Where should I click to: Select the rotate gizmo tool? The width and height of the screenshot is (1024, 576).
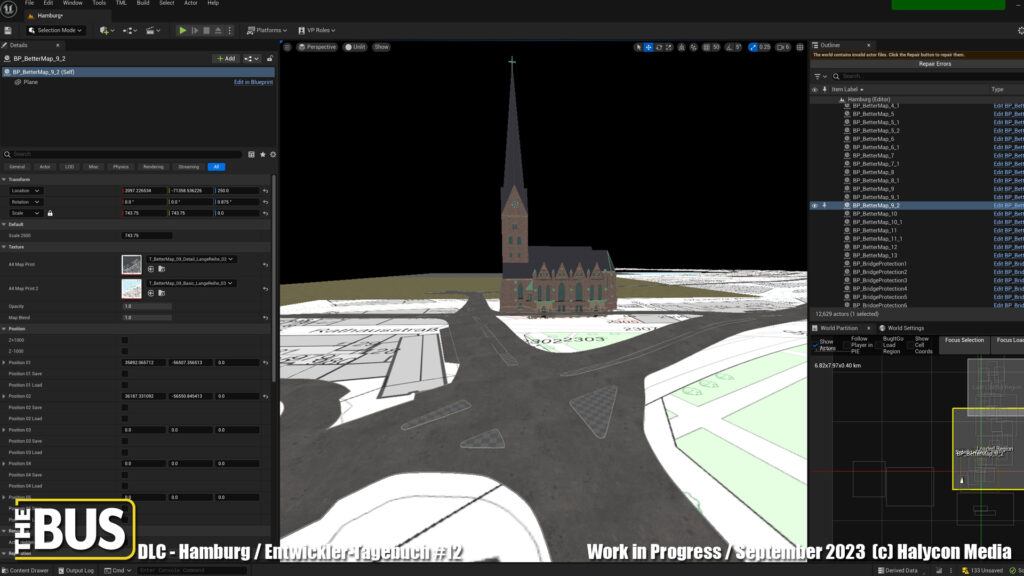coord(661,47)
